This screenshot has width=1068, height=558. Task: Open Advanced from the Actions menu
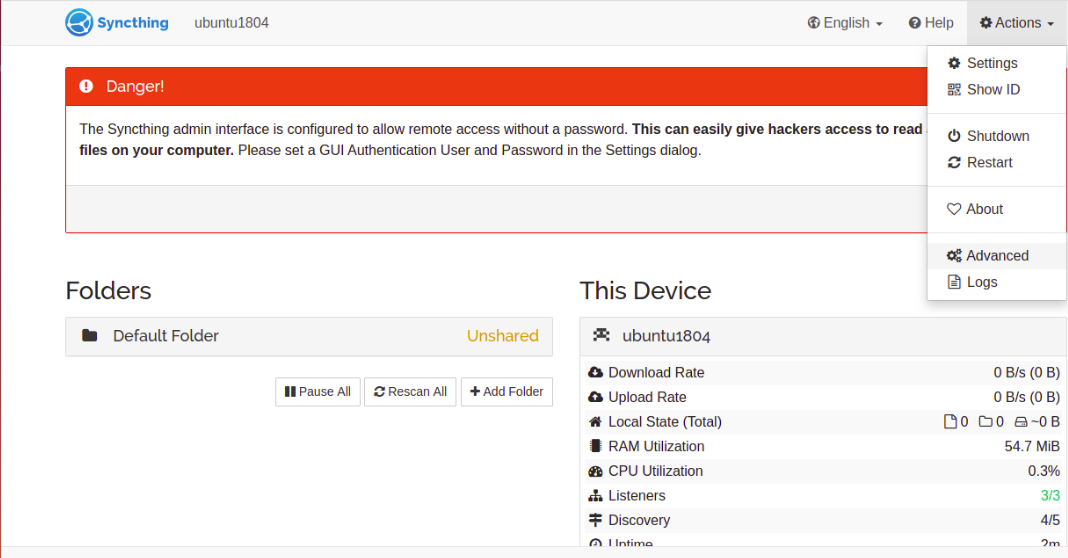(997, 256)
